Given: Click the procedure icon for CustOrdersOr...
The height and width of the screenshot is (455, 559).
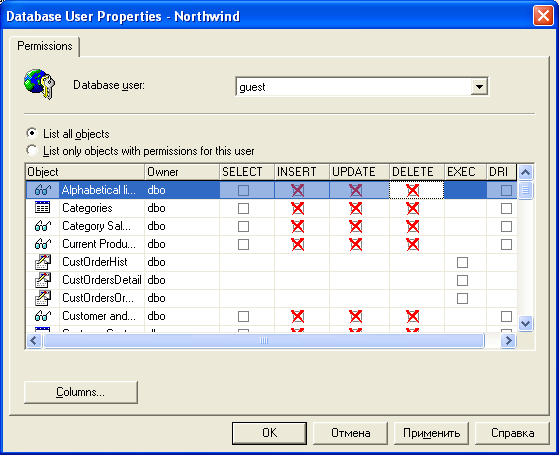Looking at the screenshot, I should click(x=43, y=298).
